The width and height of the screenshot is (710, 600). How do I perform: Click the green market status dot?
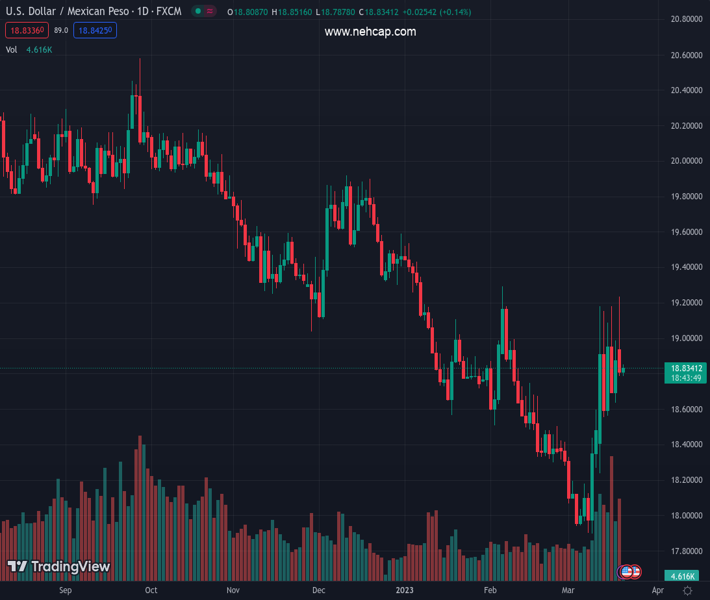click(x=199, y=11)
